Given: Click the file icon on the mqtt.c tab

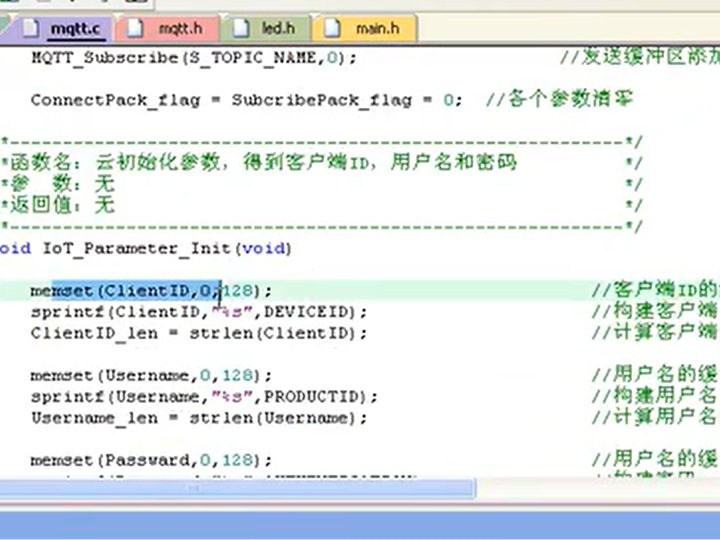Looking at the screenshot, I should (x=32, y=29).
